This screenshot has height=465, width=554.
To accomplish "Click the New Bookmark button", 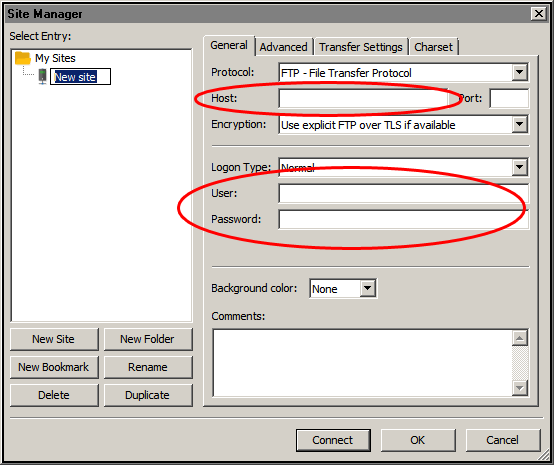I will pyautogui.click(x=54, y=367).
